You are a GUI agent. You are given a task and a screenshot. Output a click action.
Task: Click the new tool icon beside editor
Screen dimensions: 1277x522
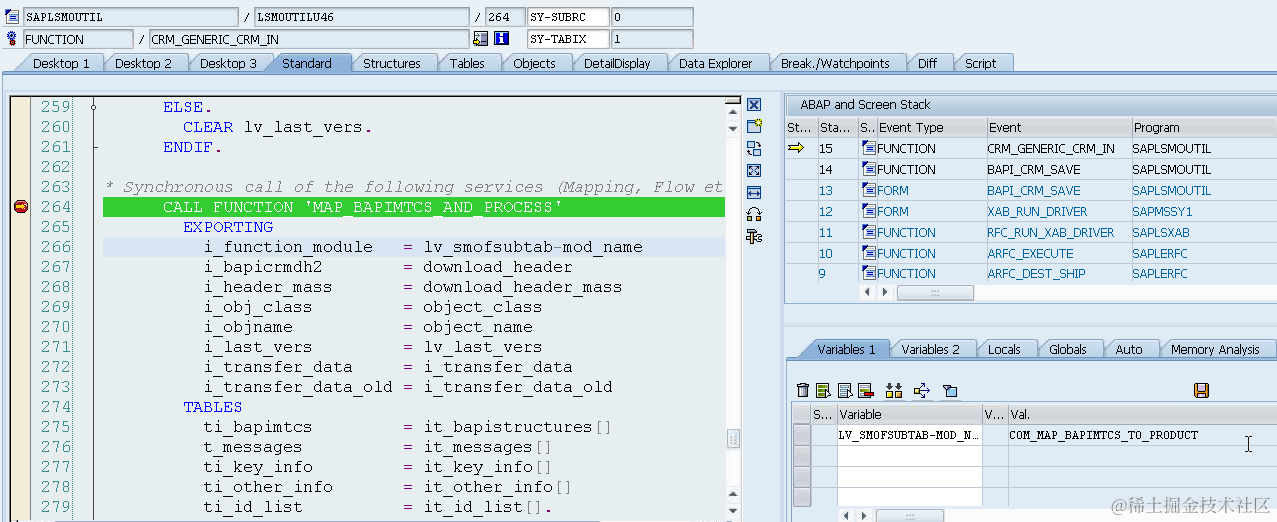coord(754,126)
